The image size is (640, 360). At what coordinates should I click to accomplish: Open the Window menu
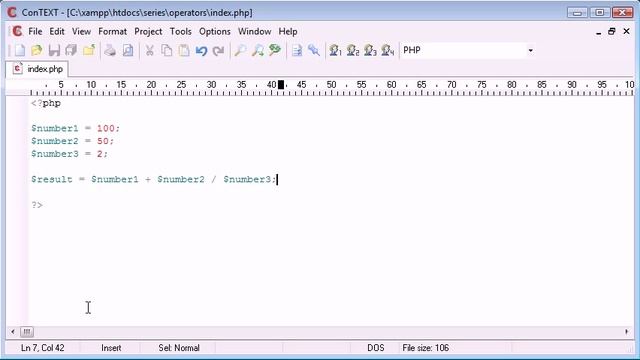254,31
